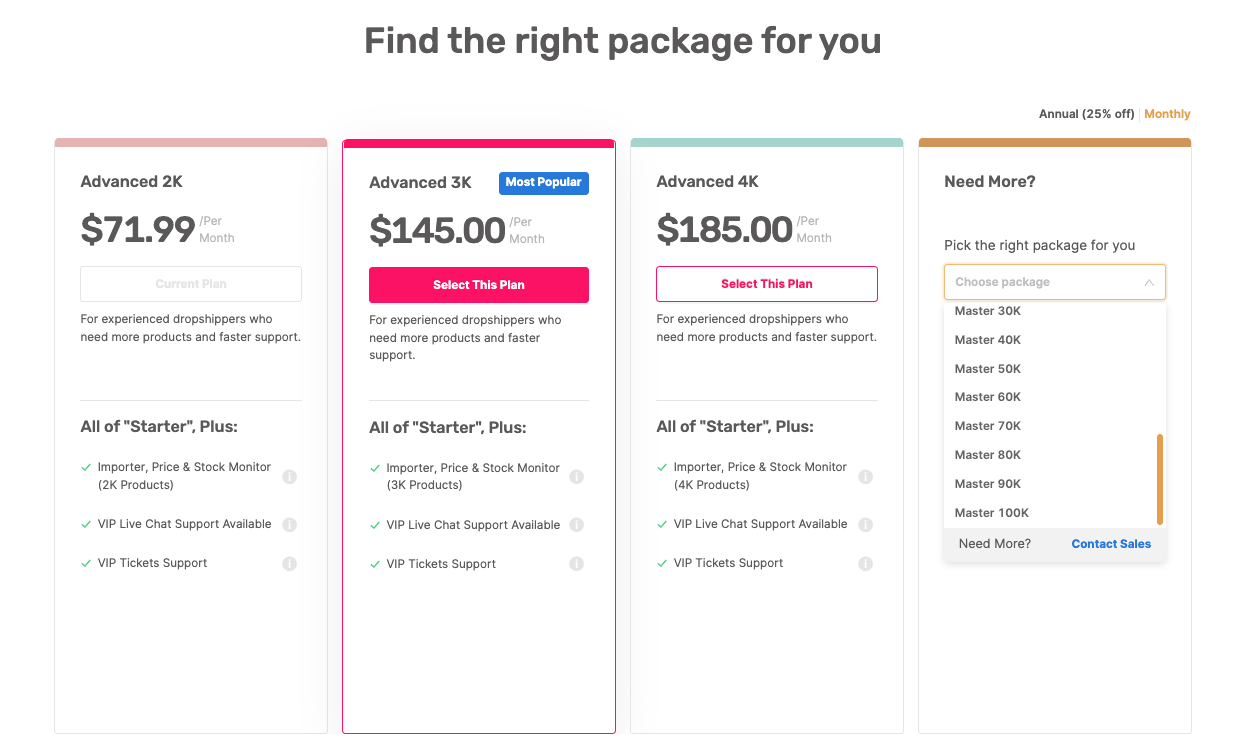1252x751 pixels.
Task: Click info icon beside Advanced 3K VIP Live Chat
Action: [577, 525]
